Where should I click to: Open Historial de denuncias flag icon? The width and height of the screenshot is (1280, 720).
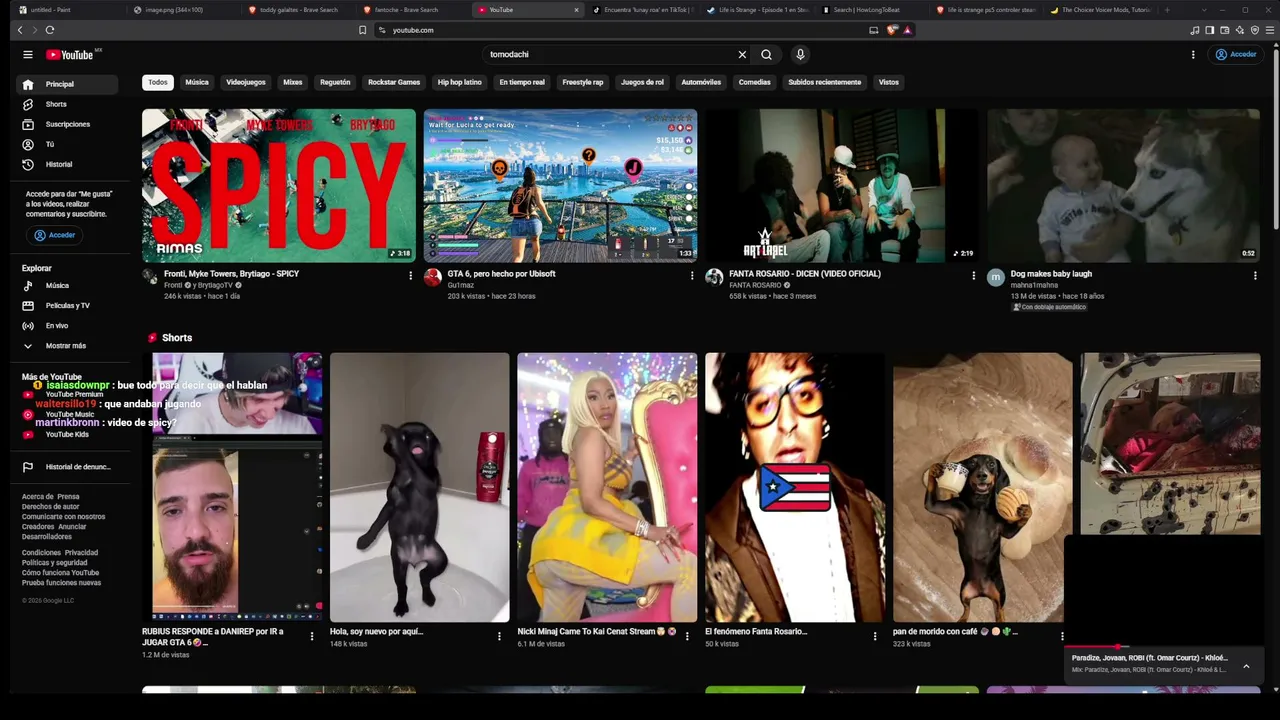click(28, 467)
